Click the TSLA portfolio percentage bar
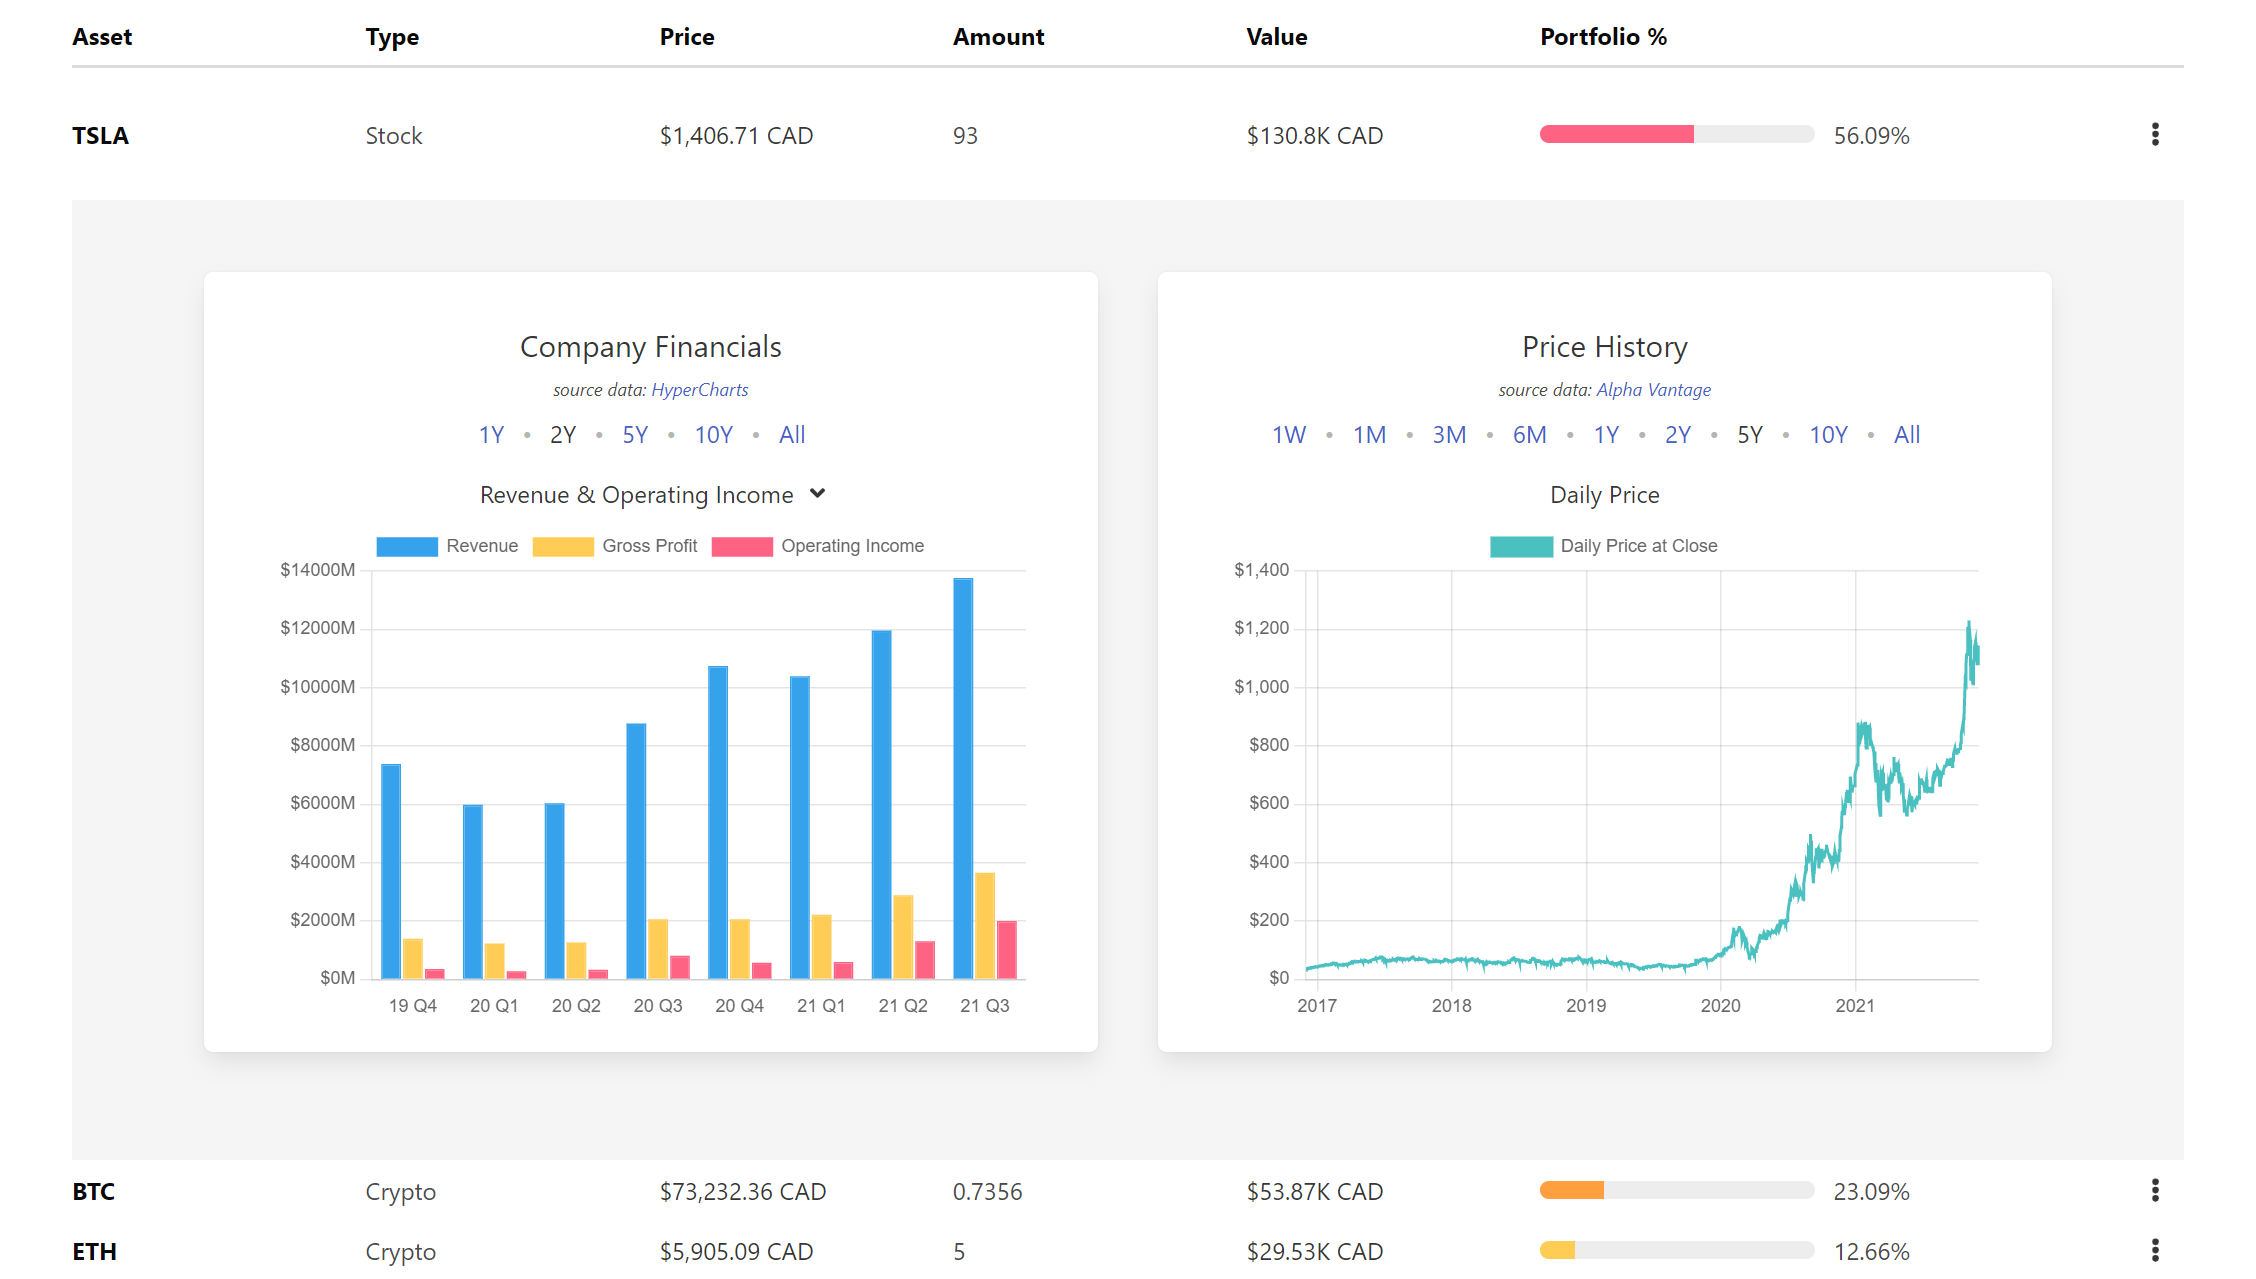The image size is (2256, 1279). click(x=1677, y=134)
